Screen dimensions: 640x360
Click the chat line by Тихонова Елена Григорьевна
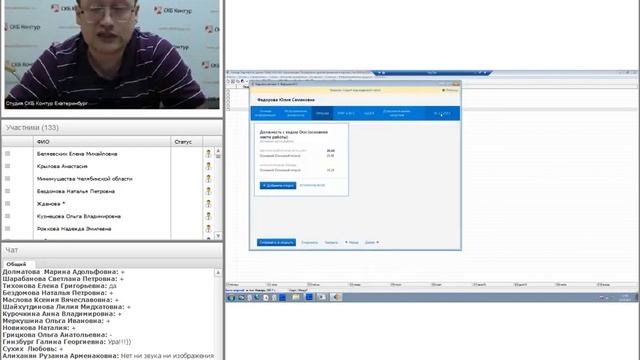tap(60, 286)
